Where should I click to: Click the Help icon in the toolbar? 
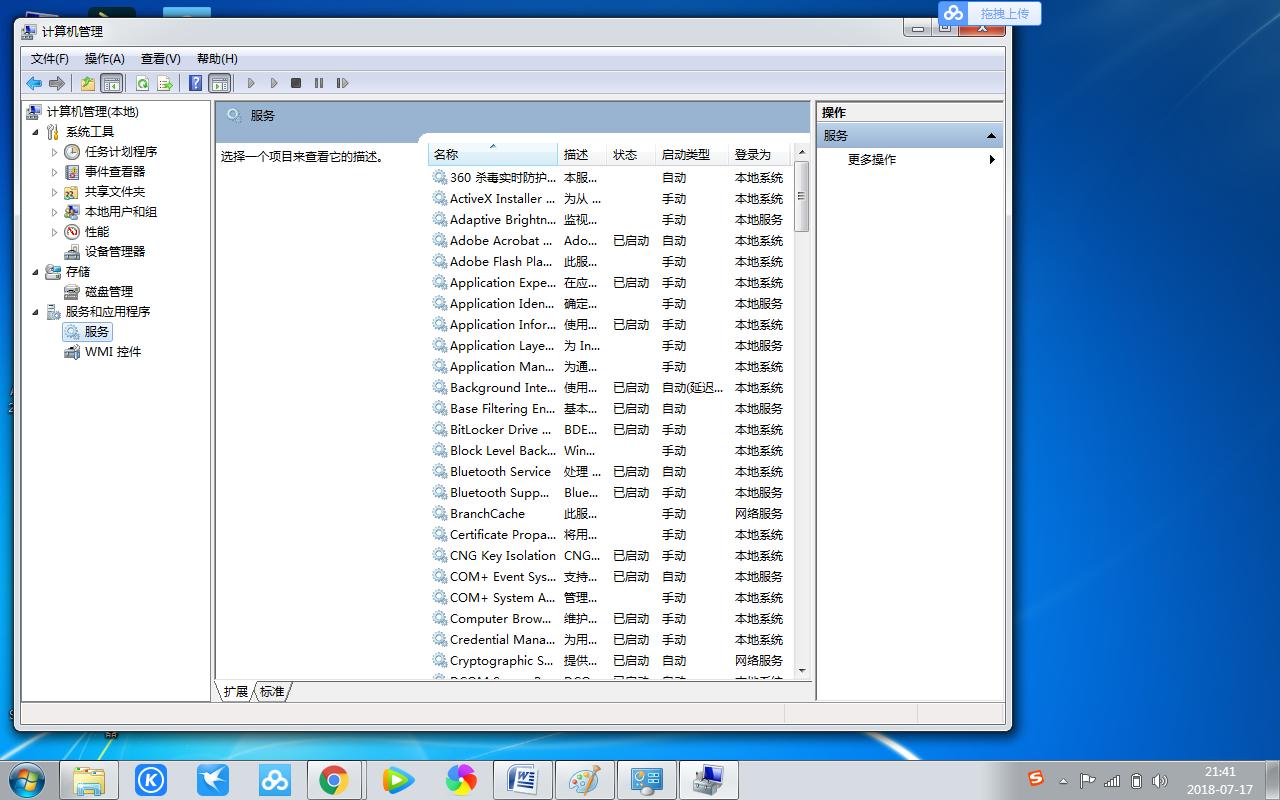(196, 83)
